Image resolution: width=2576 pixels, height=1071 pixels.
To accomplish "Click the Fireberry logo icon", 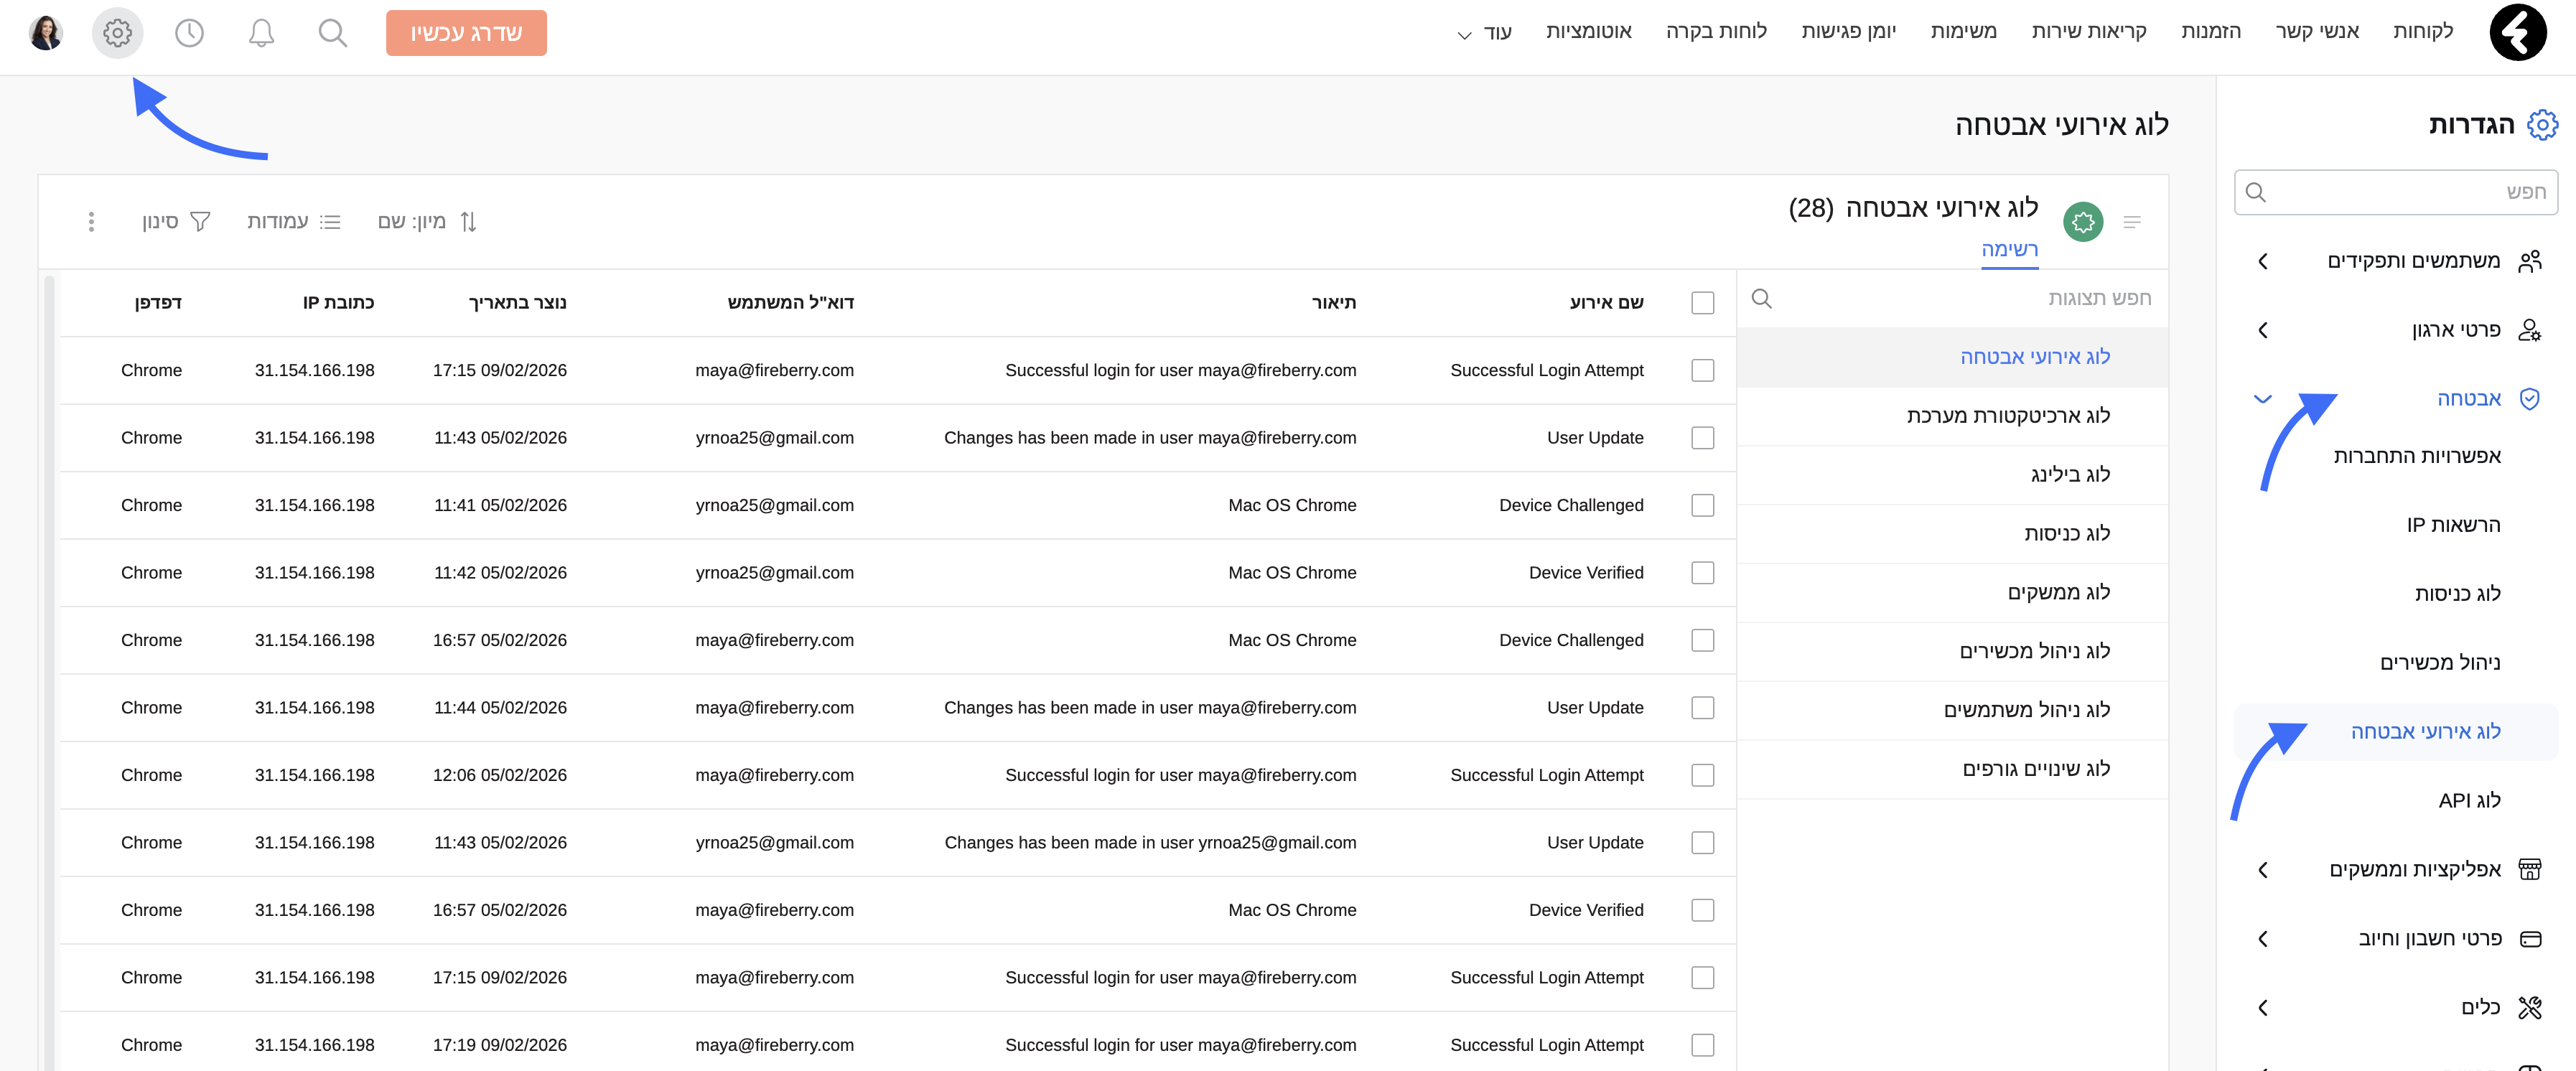I will (2517, 33).
